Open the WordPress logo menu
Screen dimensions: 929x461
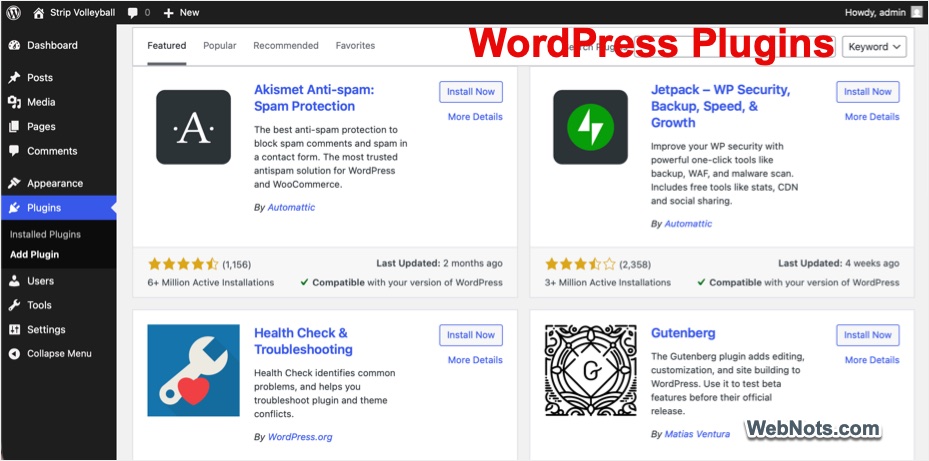(x=14, y=12)
